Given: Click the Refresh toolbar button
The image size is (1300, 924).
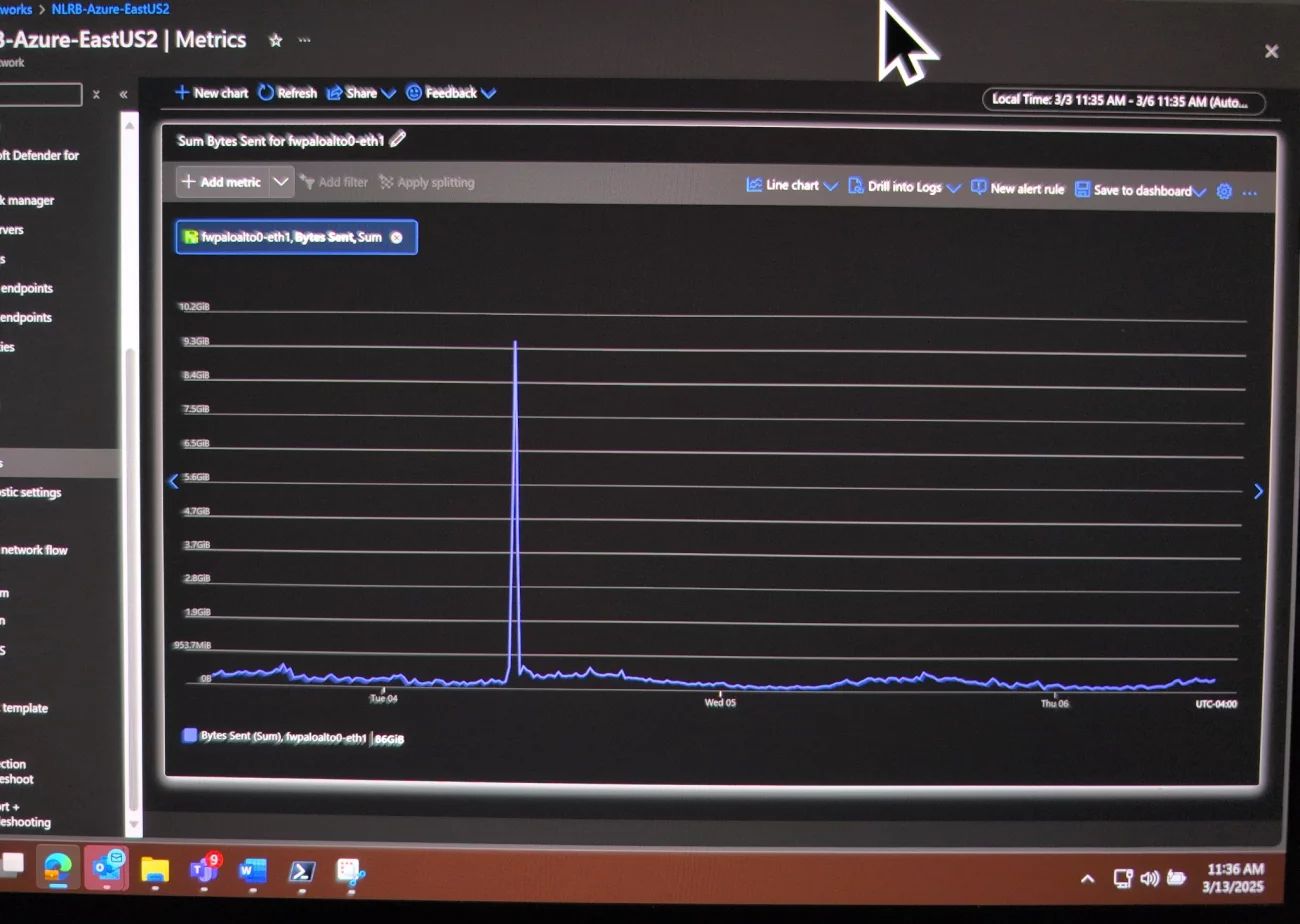Looking at the screenshot, I should (x=287, y=93).
